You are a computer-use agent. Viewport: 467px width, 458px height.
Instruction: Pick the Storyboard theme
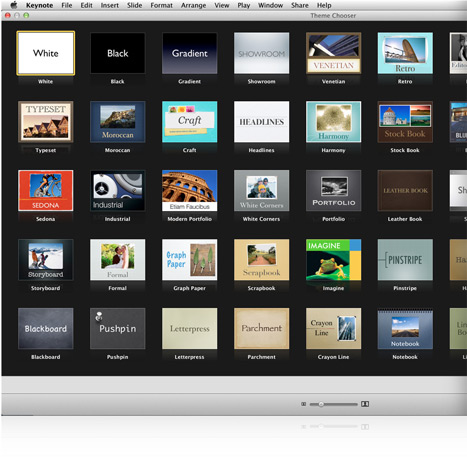[46, 260]
